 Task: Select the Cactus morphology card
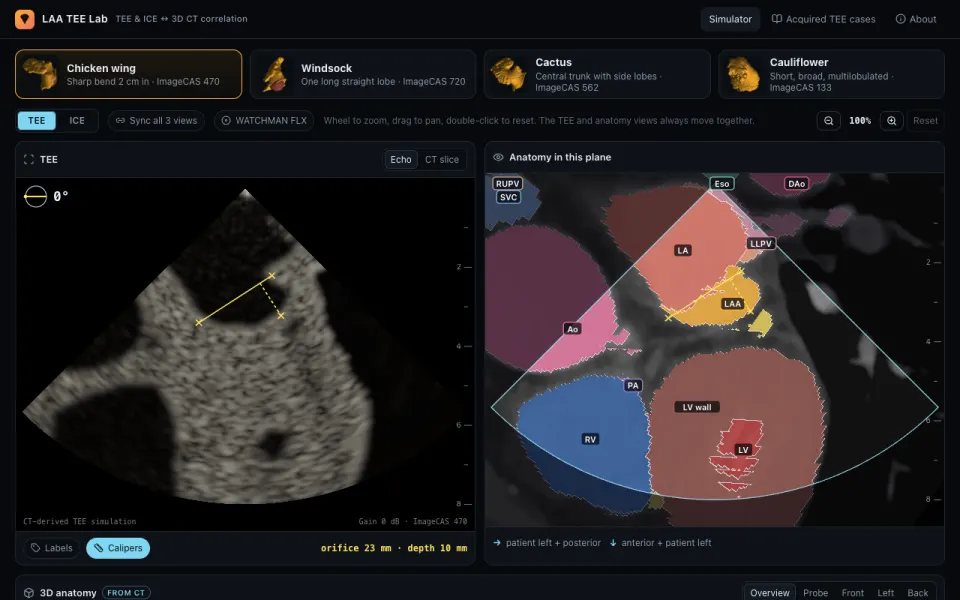pos(597,74)
